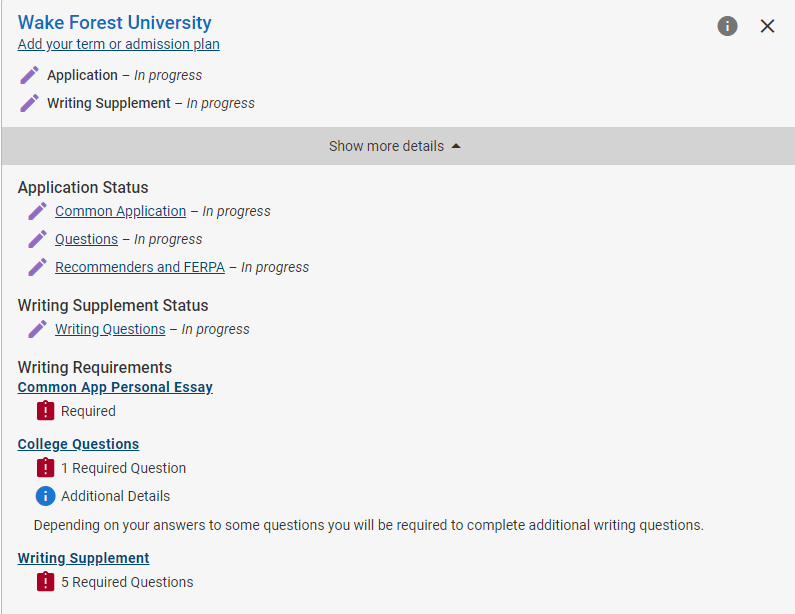795x614 pixels.
Task: Click the Show more details caret arrow
Action: (x=456, y=146)
